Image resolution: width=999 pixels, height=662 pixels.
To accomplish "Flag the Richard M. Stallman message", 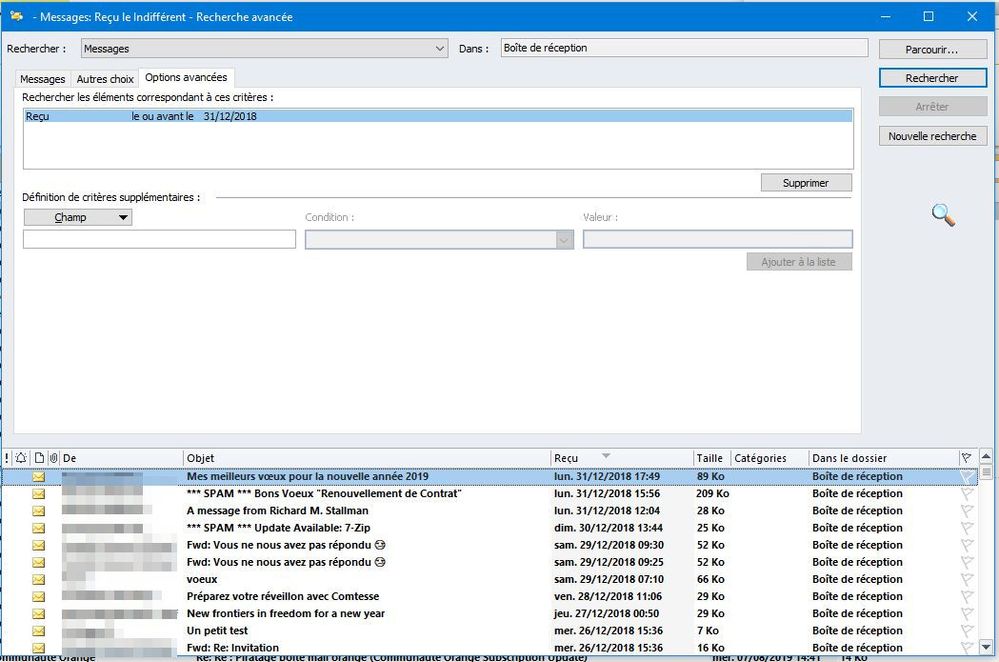I will [x=966, y=511].
